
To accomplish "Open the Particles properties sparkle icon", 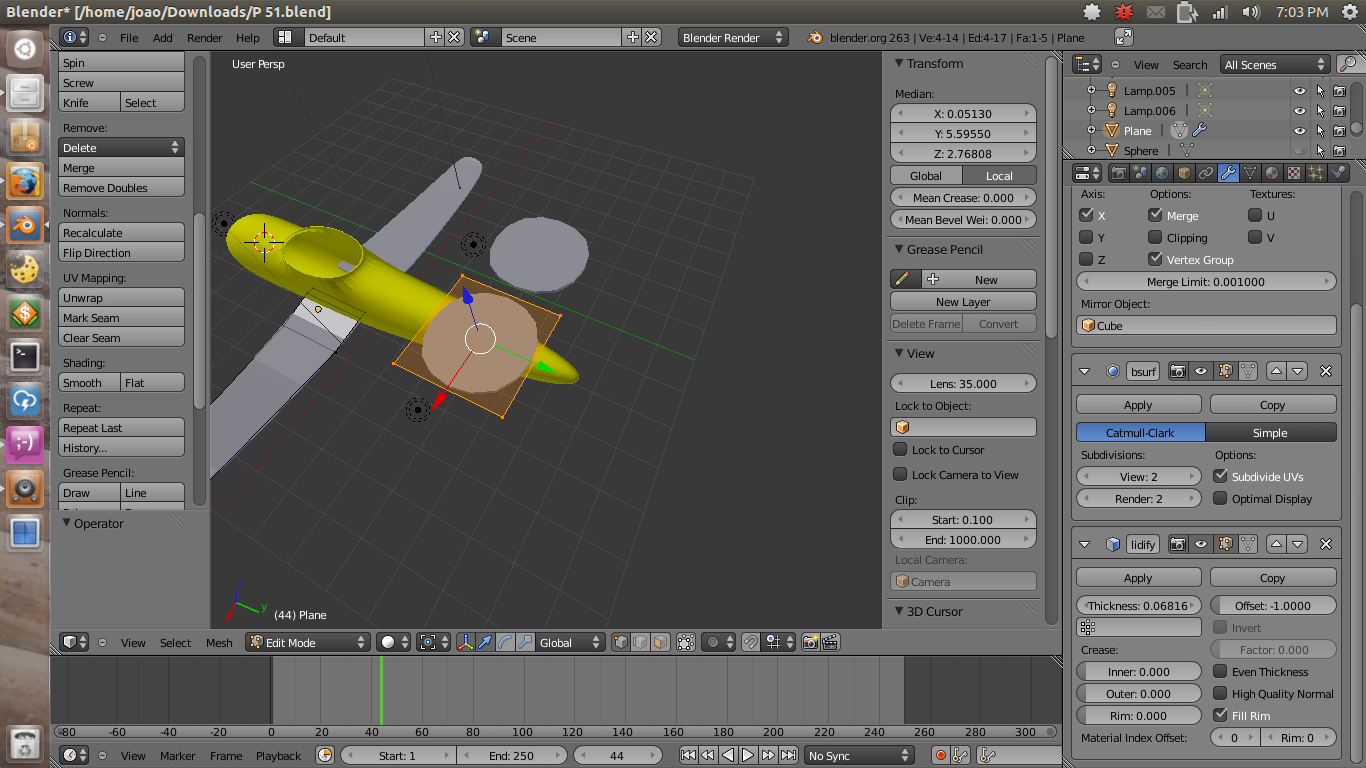I will click(x=1316, y=173).
